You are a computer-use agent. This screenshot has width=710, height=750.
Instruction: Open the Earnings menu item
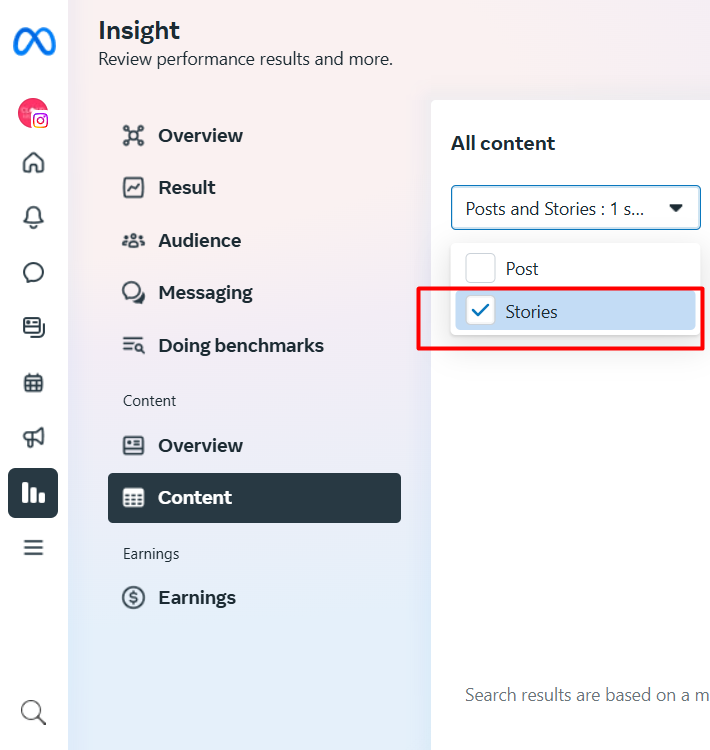point(254,598)
